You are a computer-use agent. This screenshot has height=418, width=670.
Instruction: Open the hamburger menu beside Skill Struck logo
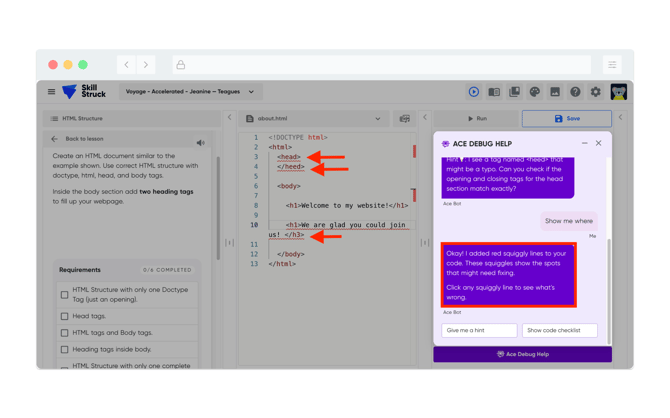[52, 92]
